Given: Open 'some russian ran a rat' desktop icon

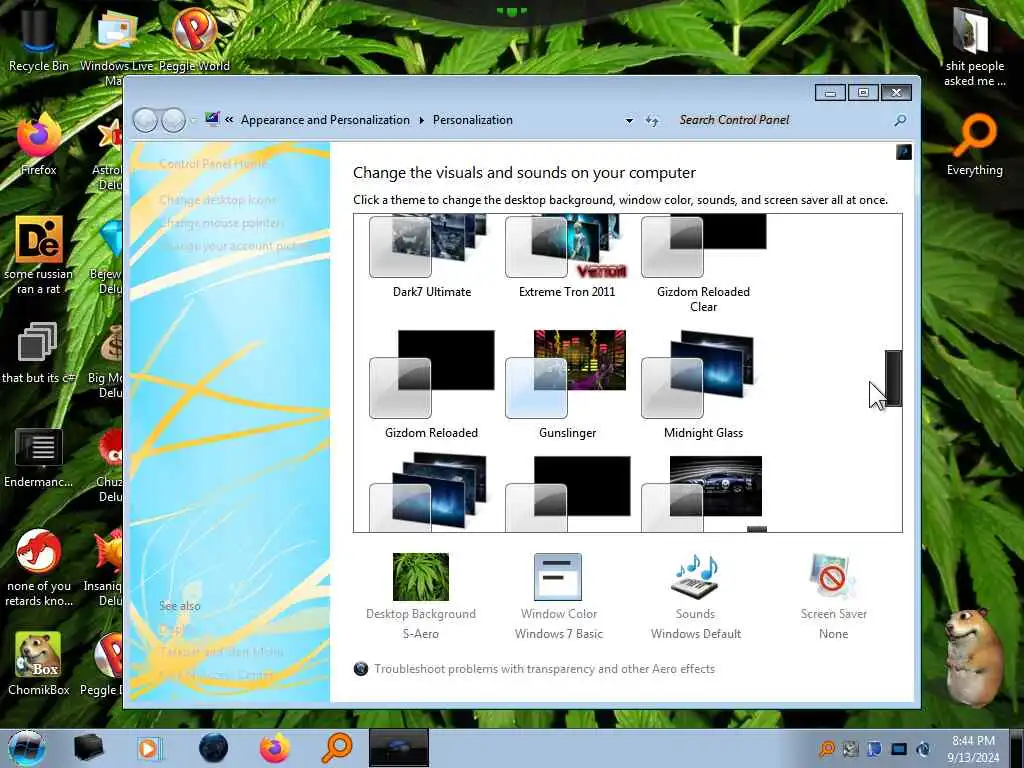Looking at the screenshot, I should pyautogui.click(x=39, y=256).
